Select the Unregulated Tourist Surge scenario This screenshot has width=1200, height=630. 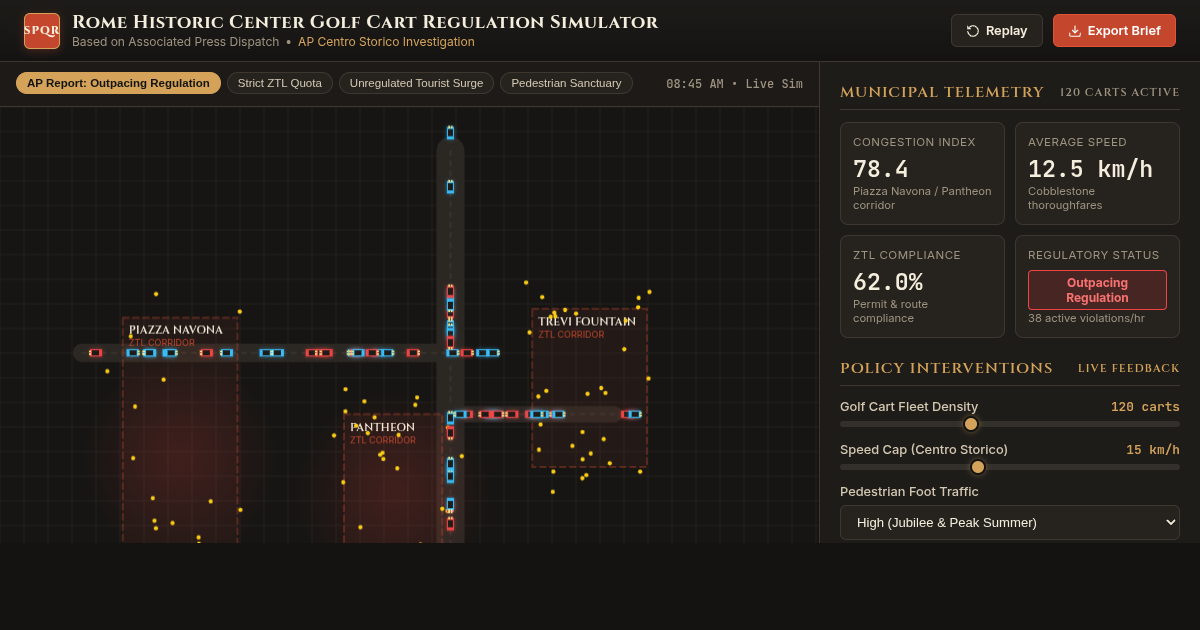pos(416,83)
